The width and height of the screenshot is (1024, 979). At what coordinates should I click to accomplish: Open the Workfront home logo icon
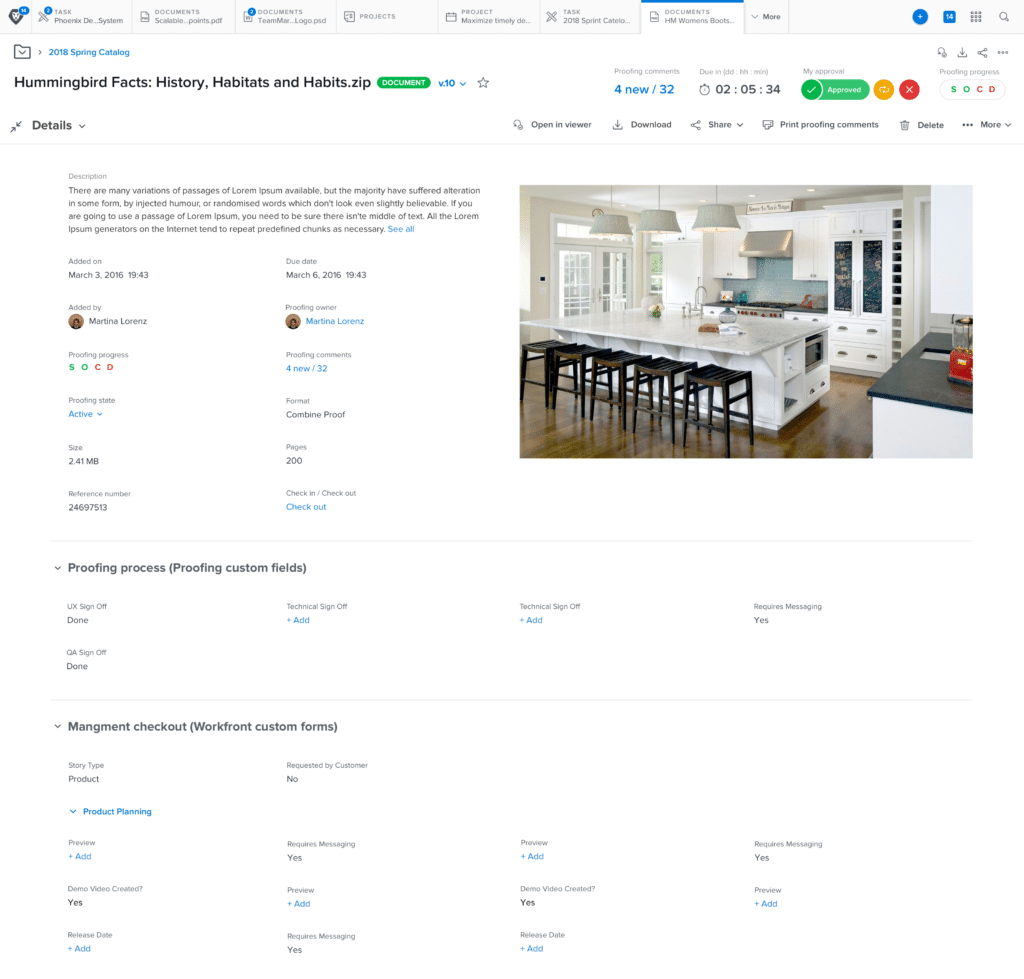click(16, 16)
